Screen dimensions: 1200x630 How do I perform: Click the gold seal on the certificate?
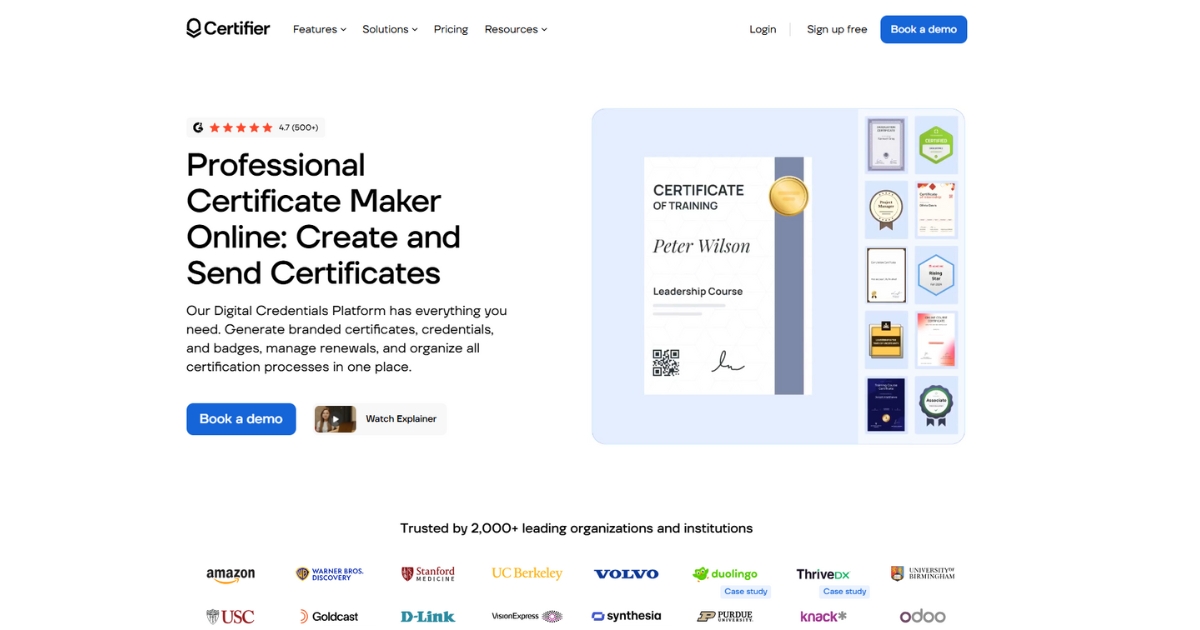point(788,195)
